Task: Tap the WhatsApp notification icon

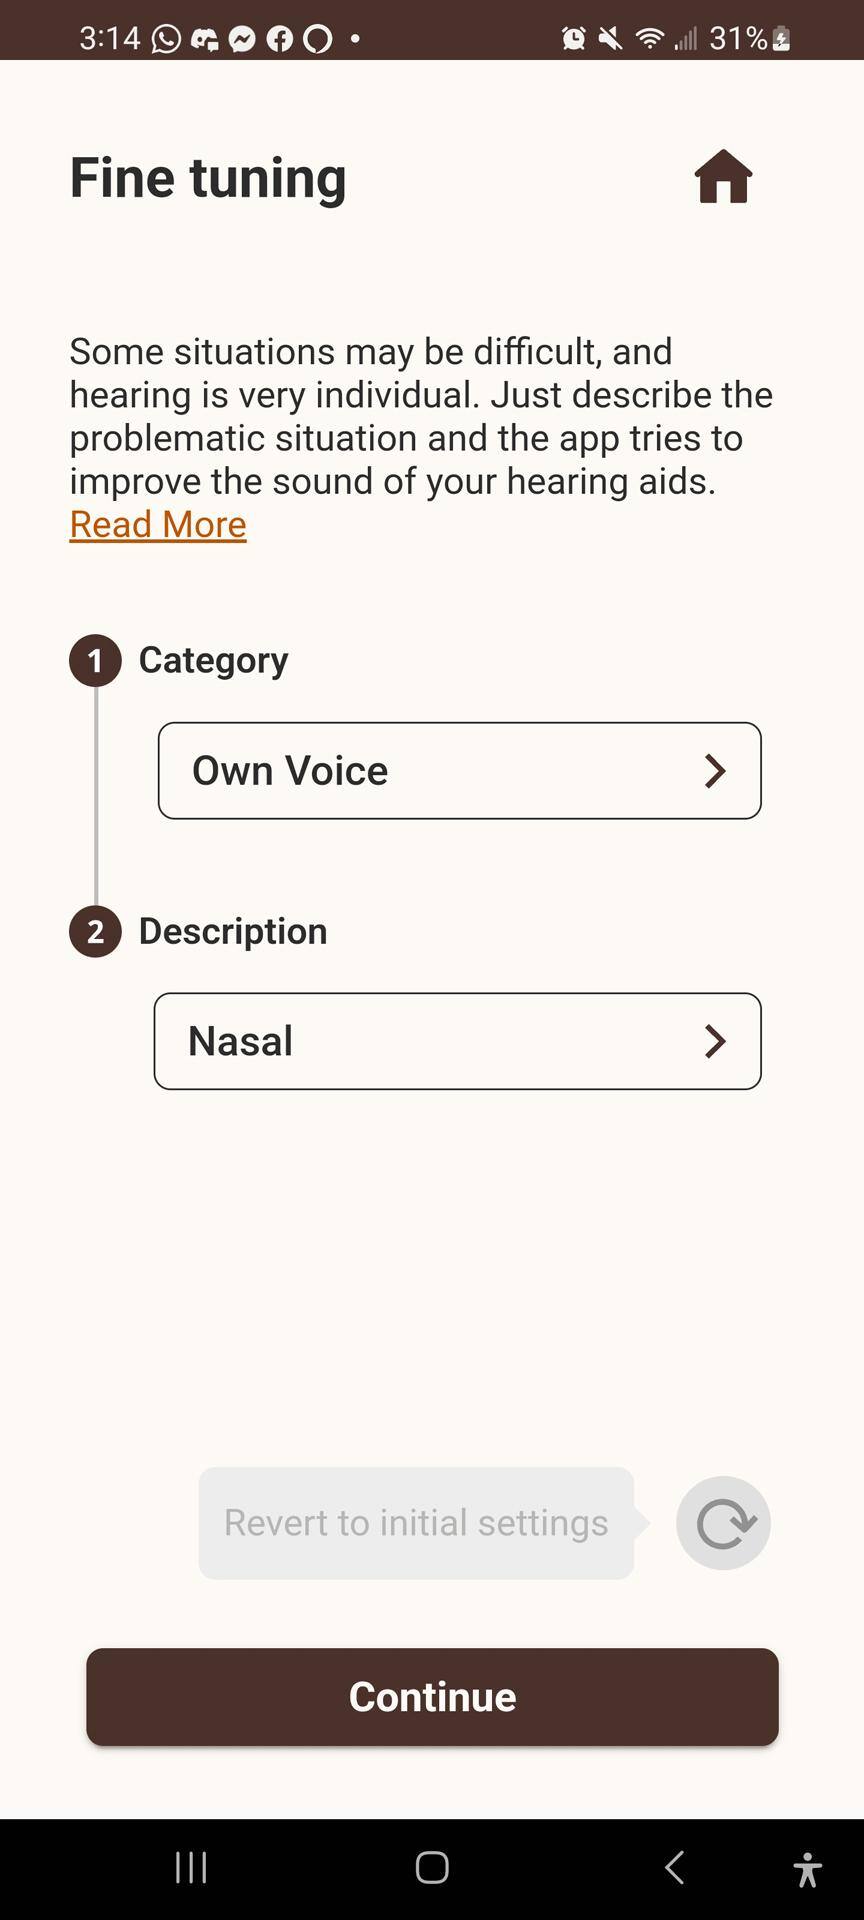Action: click(x=167, y=38)
